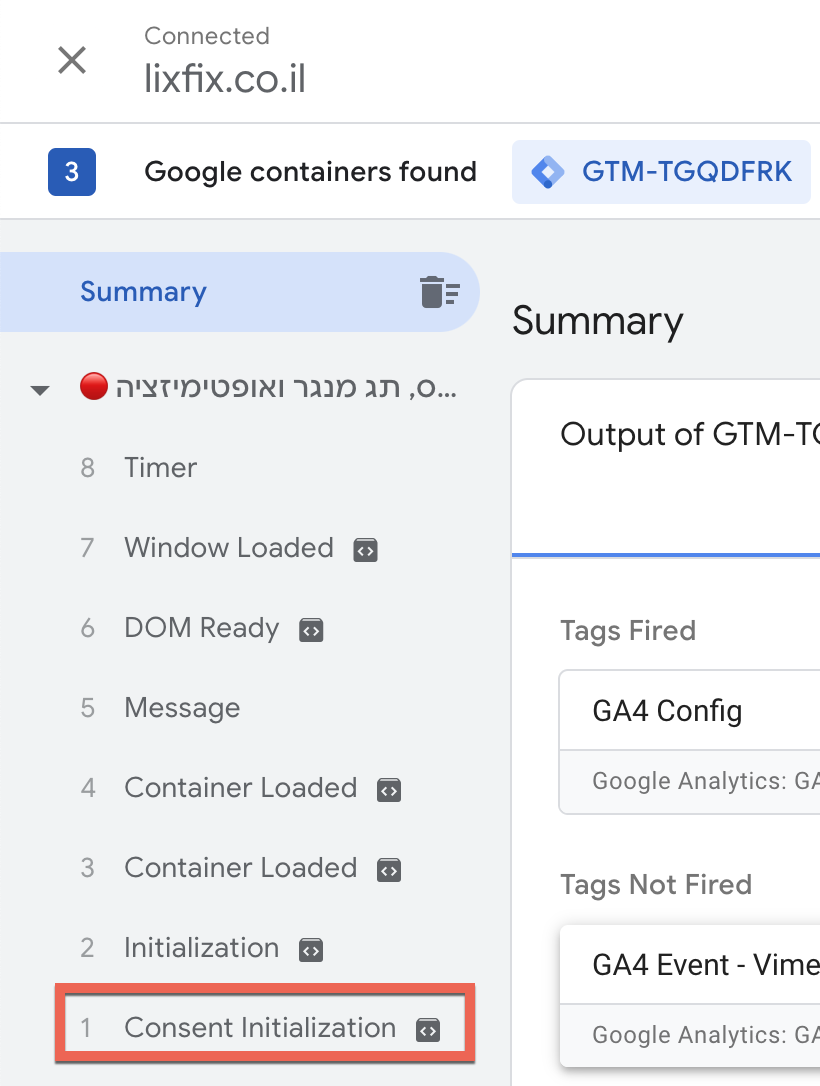Select event 4 Container Loaded

click(239, 788)
